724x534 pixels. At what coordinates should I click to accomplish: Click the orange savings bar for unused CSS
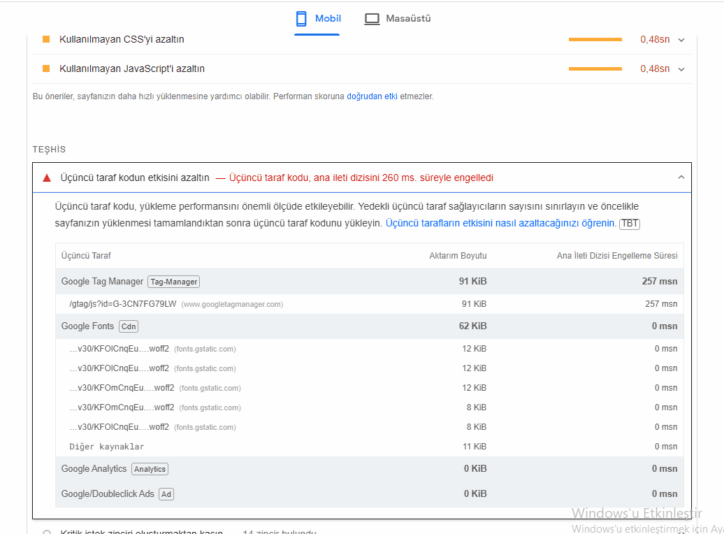tap(595, 40)
